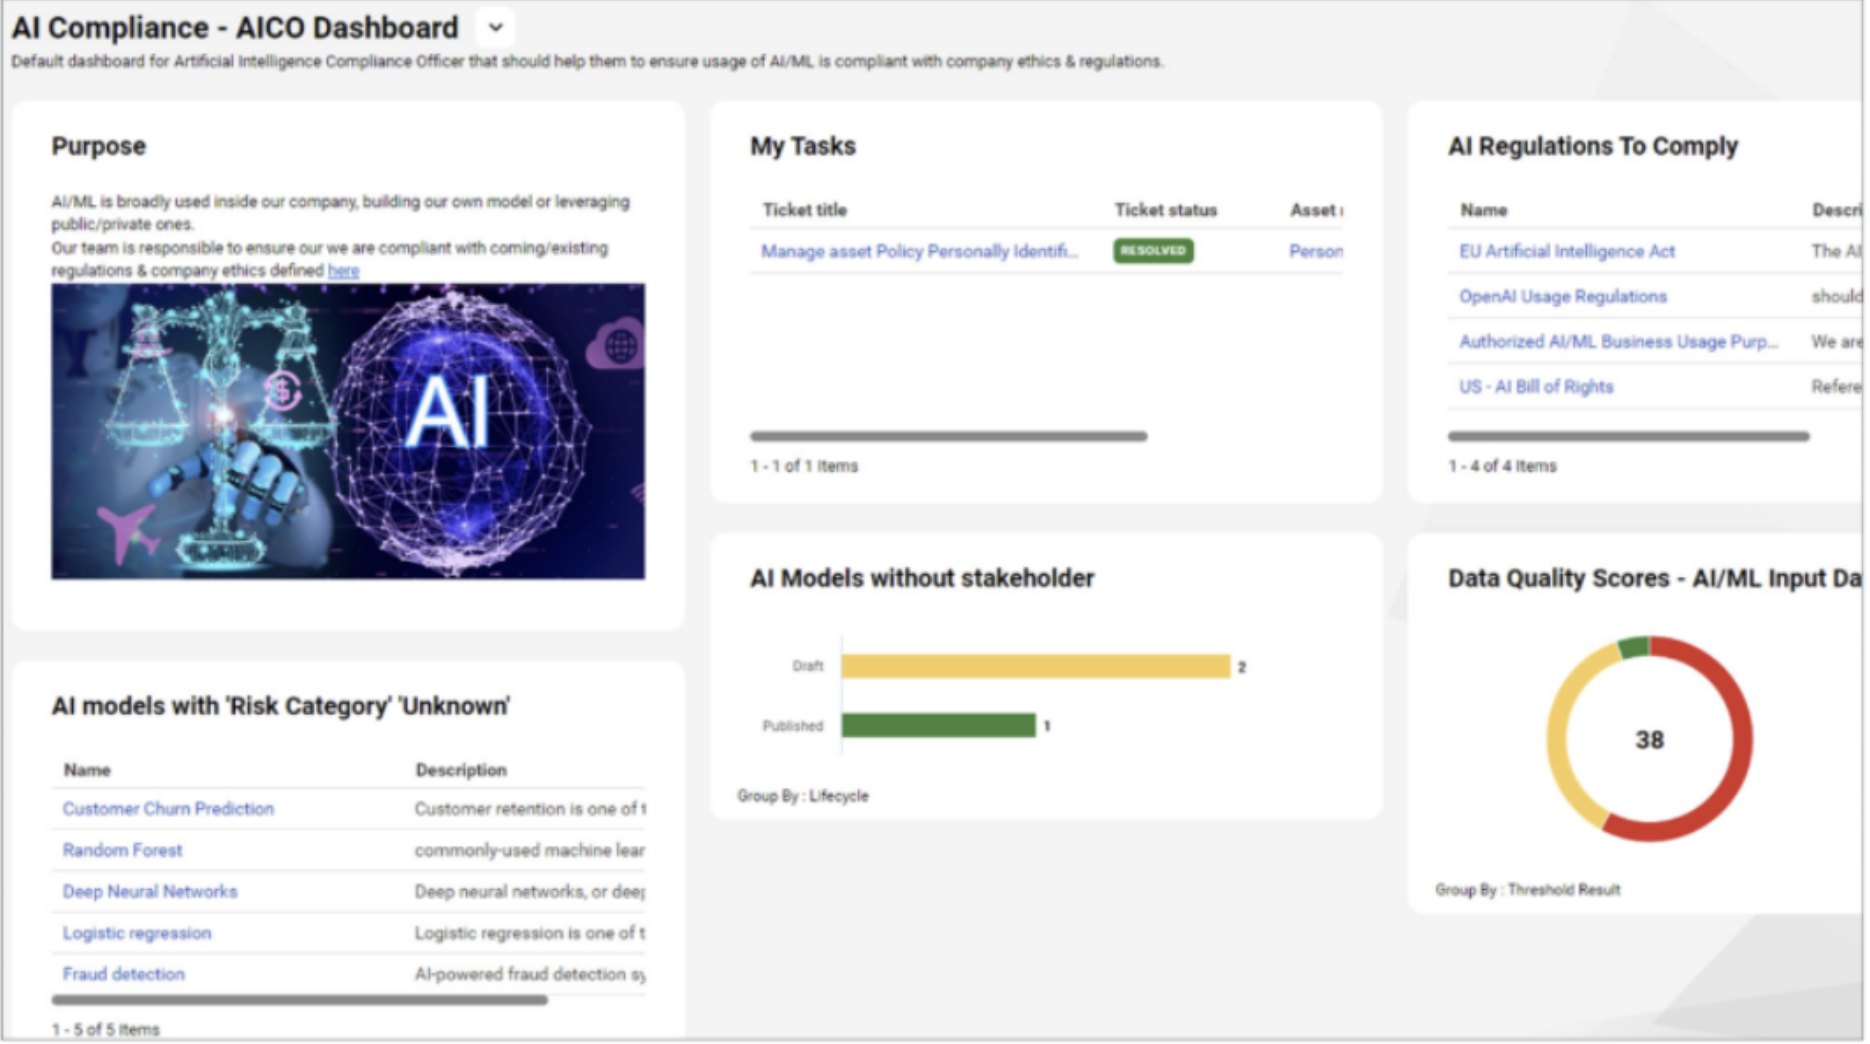Click the My Tasks horizontal scrollbar

[948, 436]
